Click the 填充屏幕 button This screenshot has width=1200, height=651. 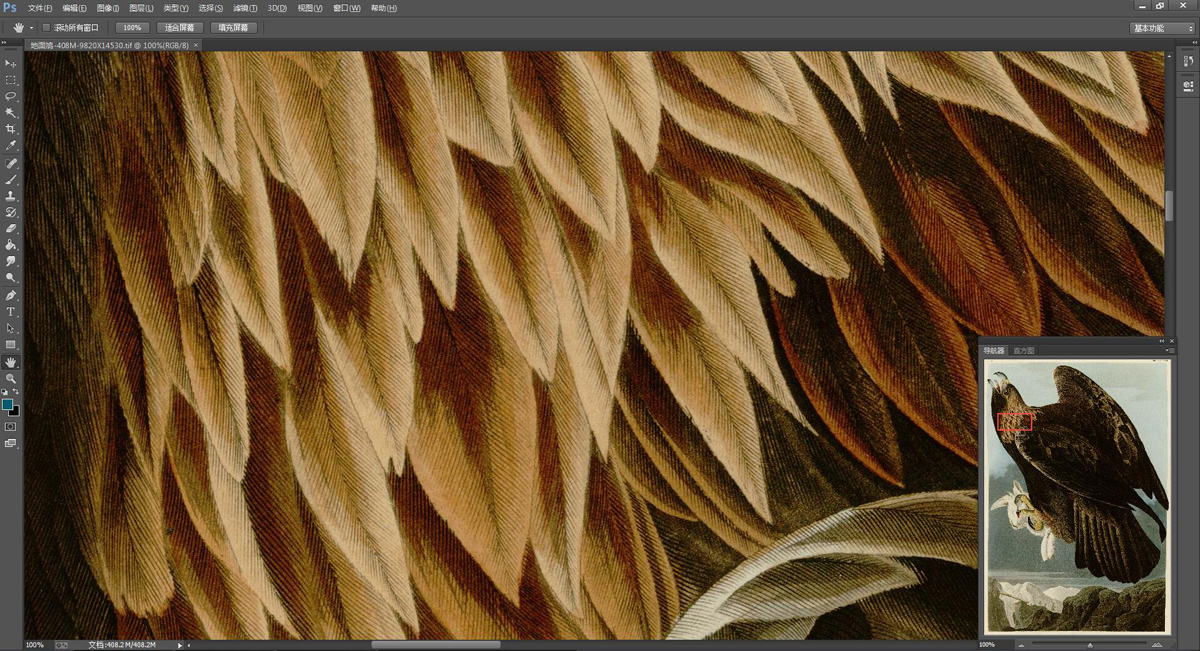(x=234, y=28)
